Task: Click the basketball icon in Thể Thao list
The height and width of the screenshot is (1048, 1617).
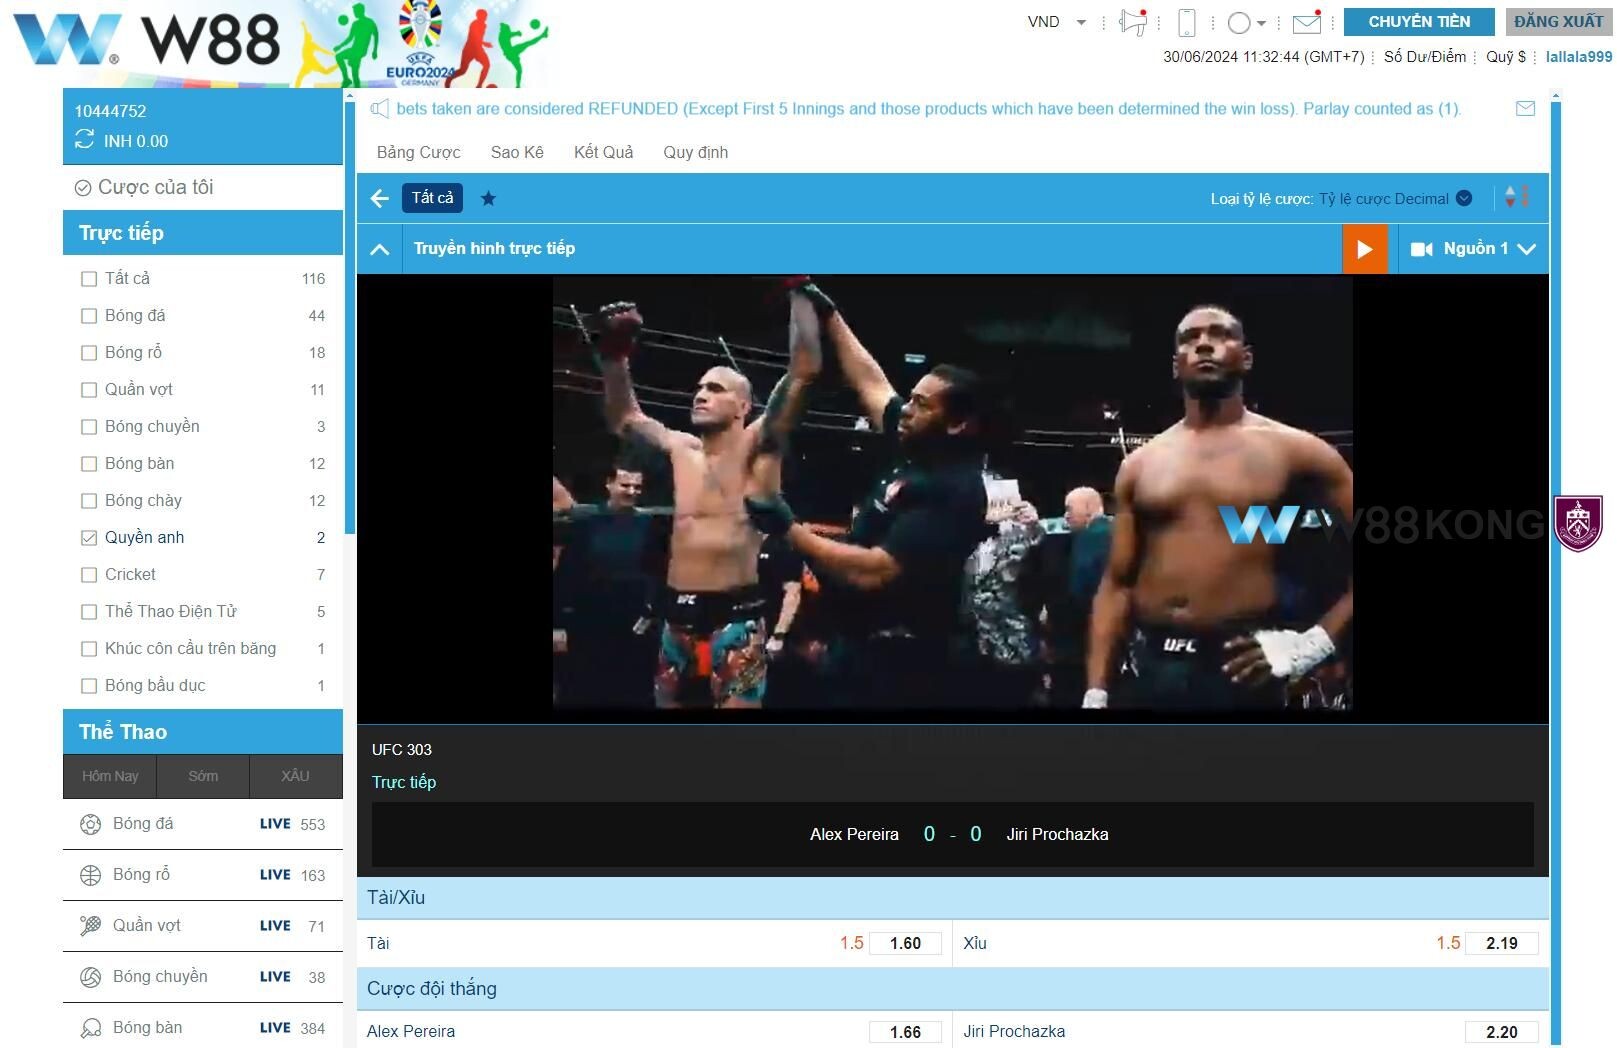Action: pyautogui.click(x=91, y=875)
